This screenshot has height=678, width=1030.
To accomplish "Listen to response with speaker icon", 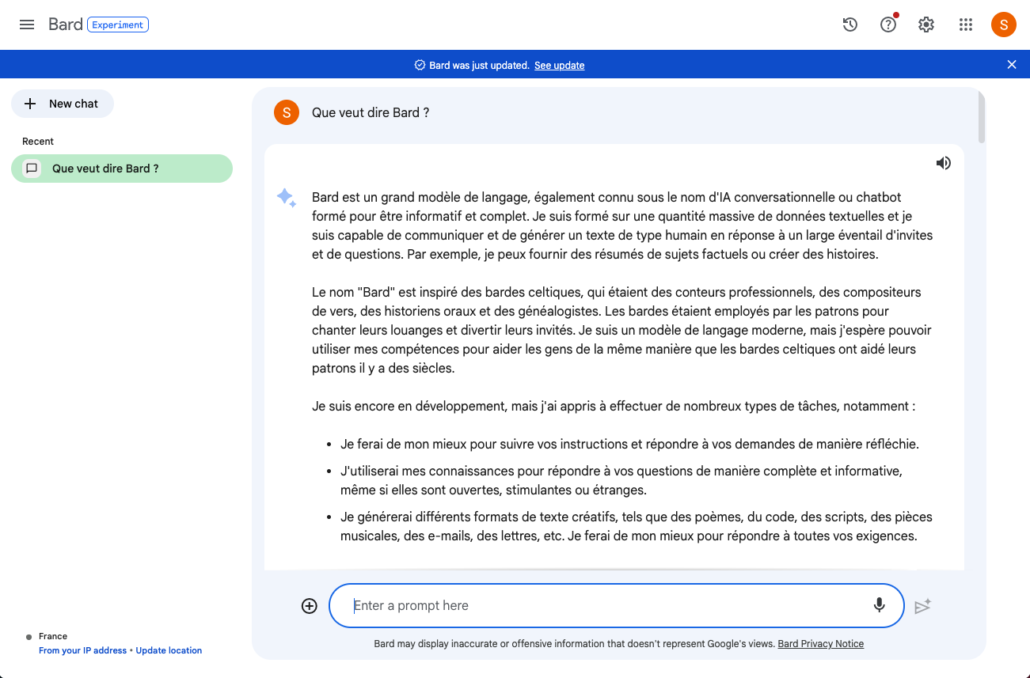I will click(x=943, y=163).
